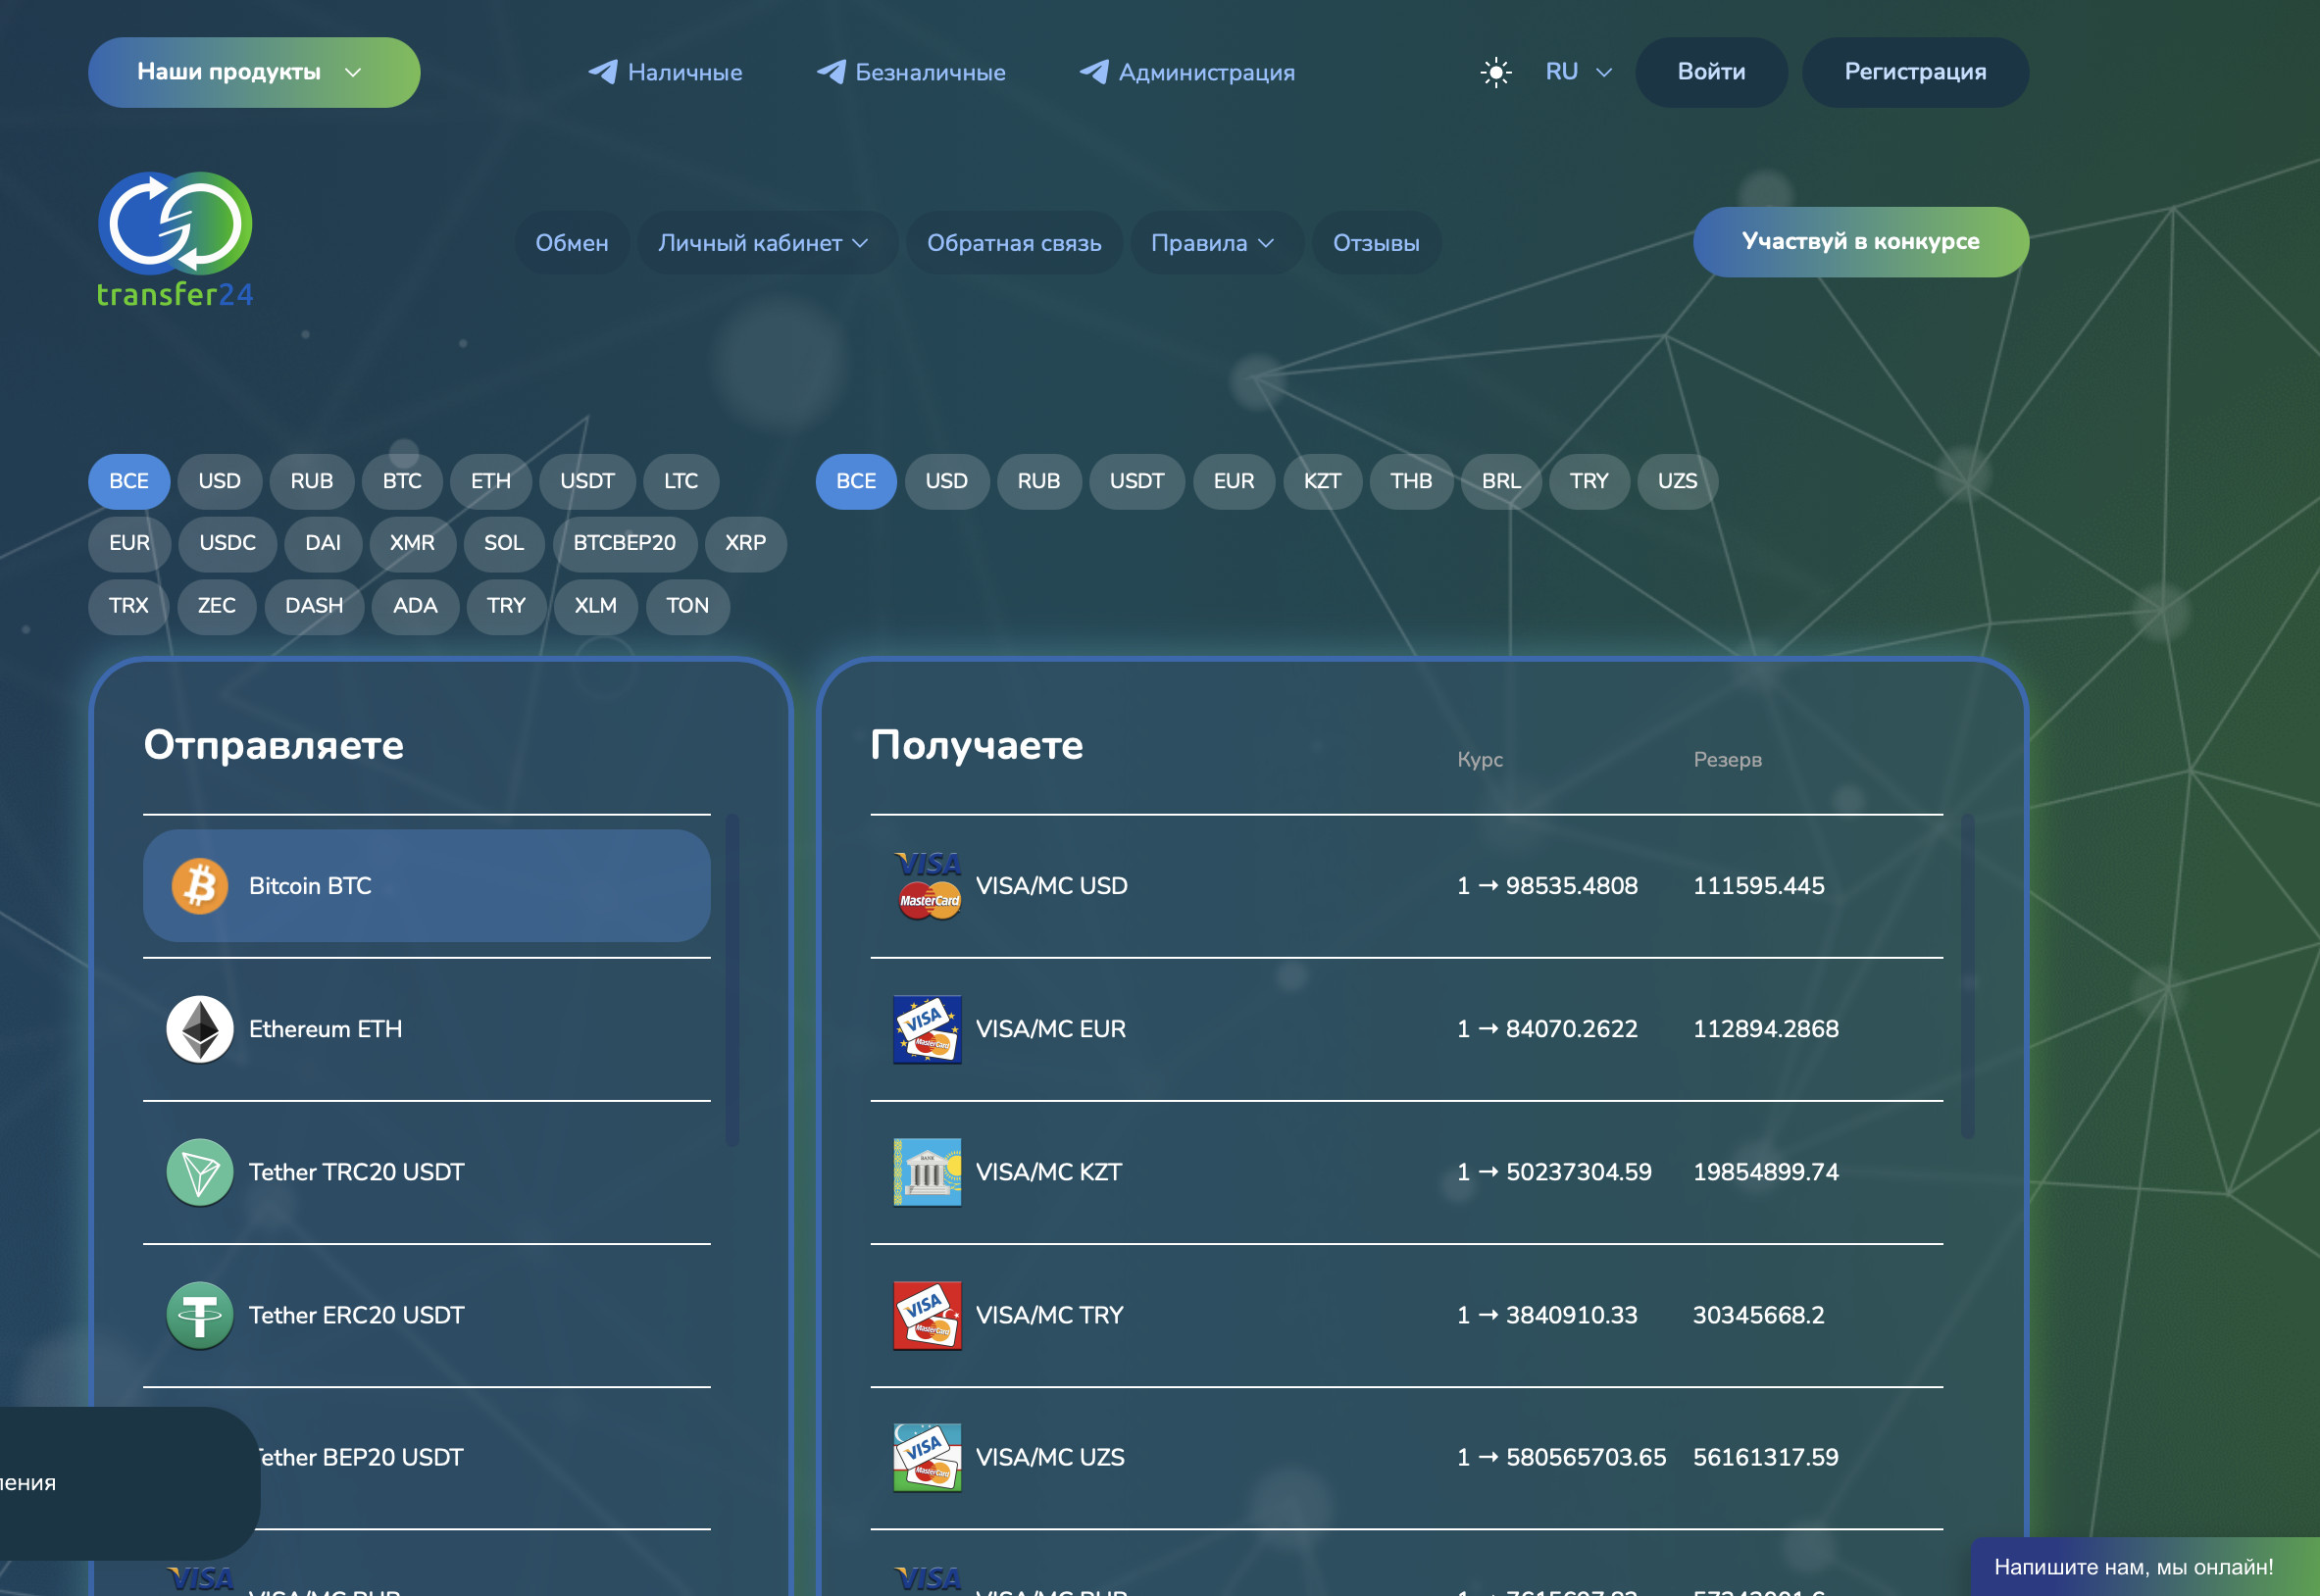Open the RU language selector
The width and height of the screenshot is (2320, 1596).
click(1577, 72)
